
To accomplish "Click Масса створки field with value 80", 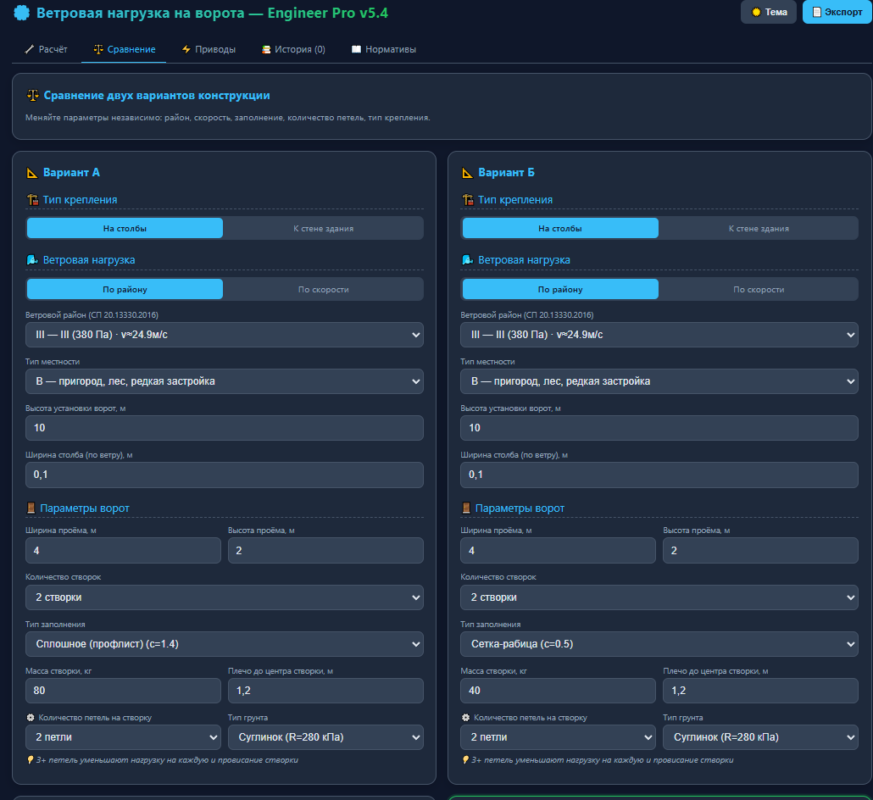I will coord(123,691).
